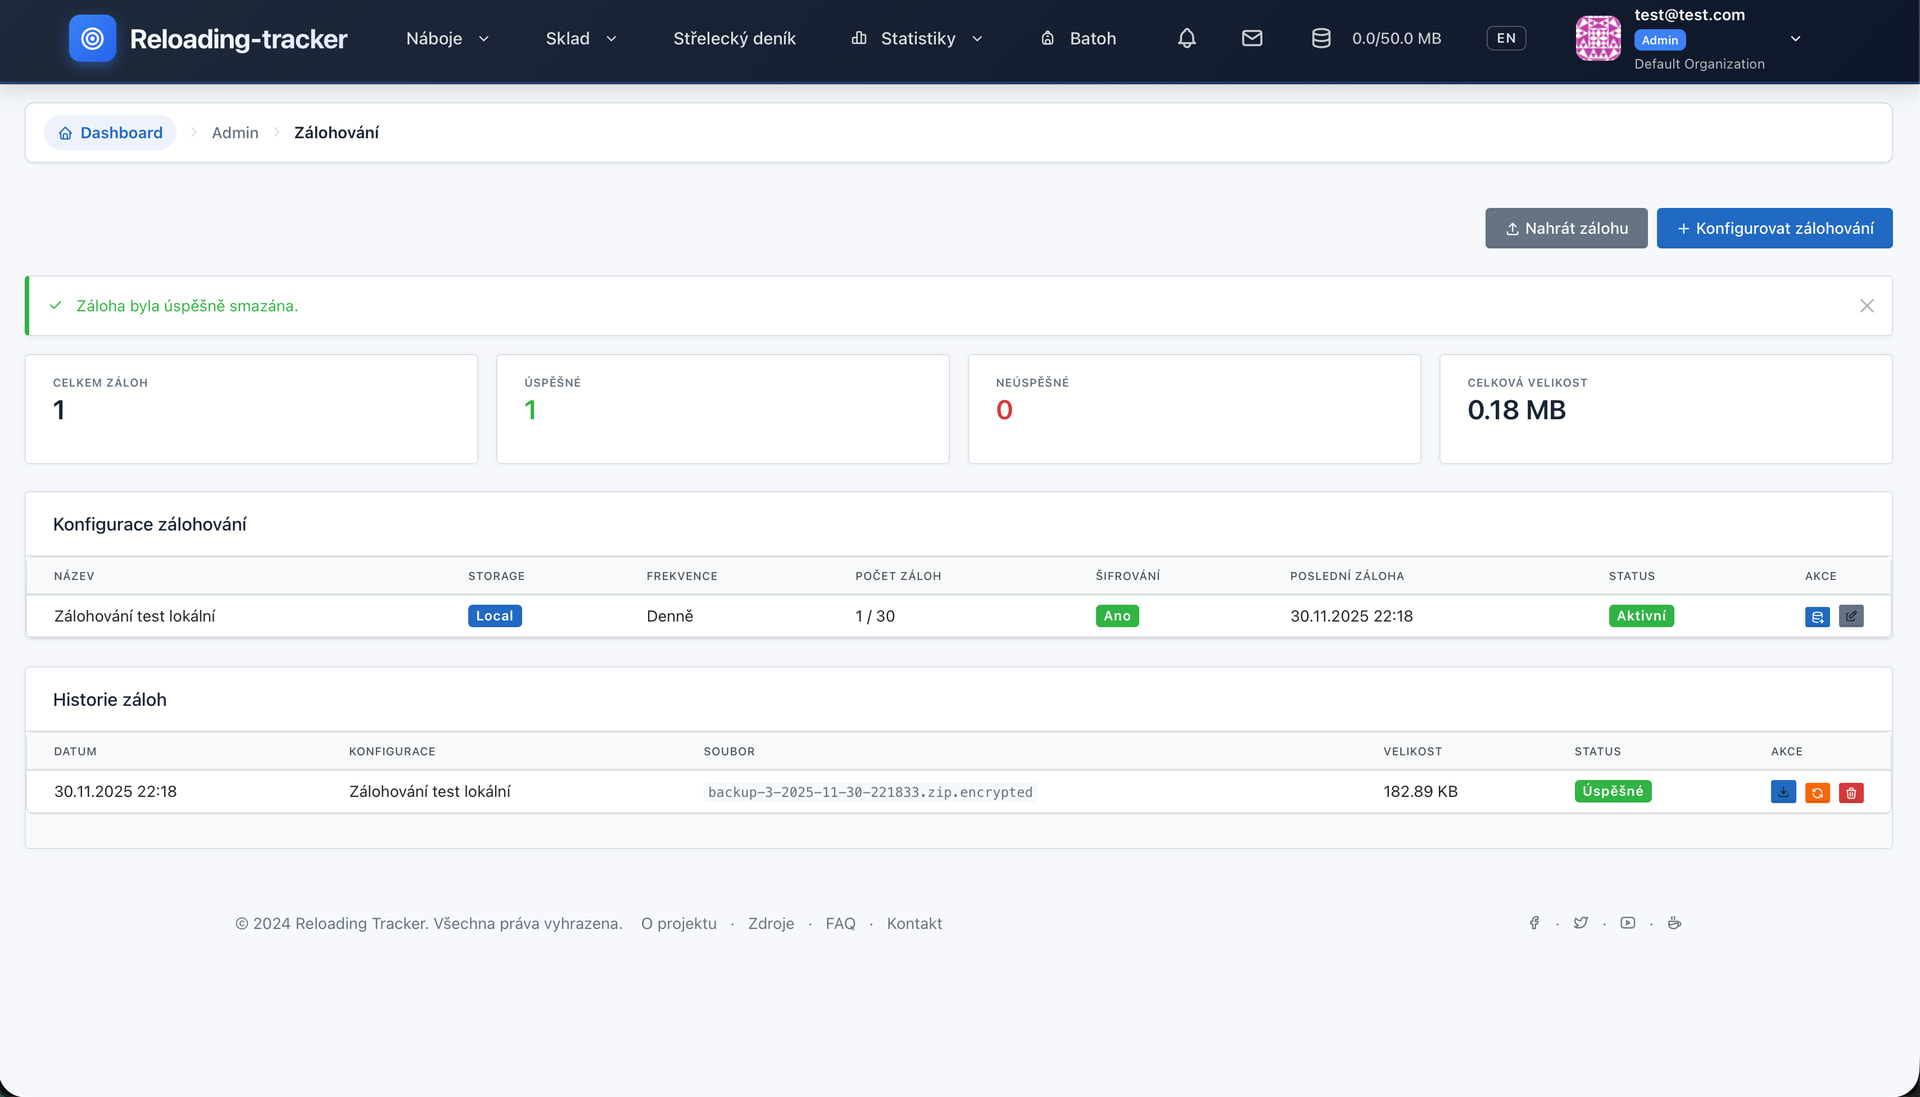Open the Statistiky menu
Viewport: 1920px width, 1097px height.
click(917, 38)
